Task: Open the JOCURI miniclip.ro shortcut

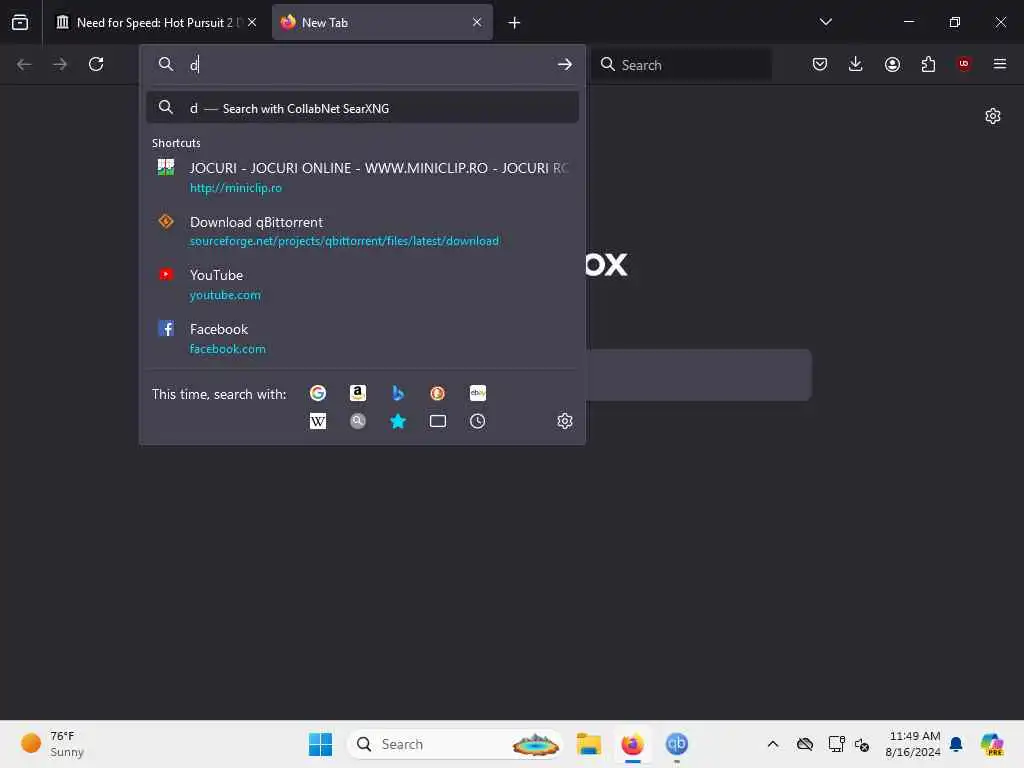Action: pyautogui.click(x=362, y=178)
